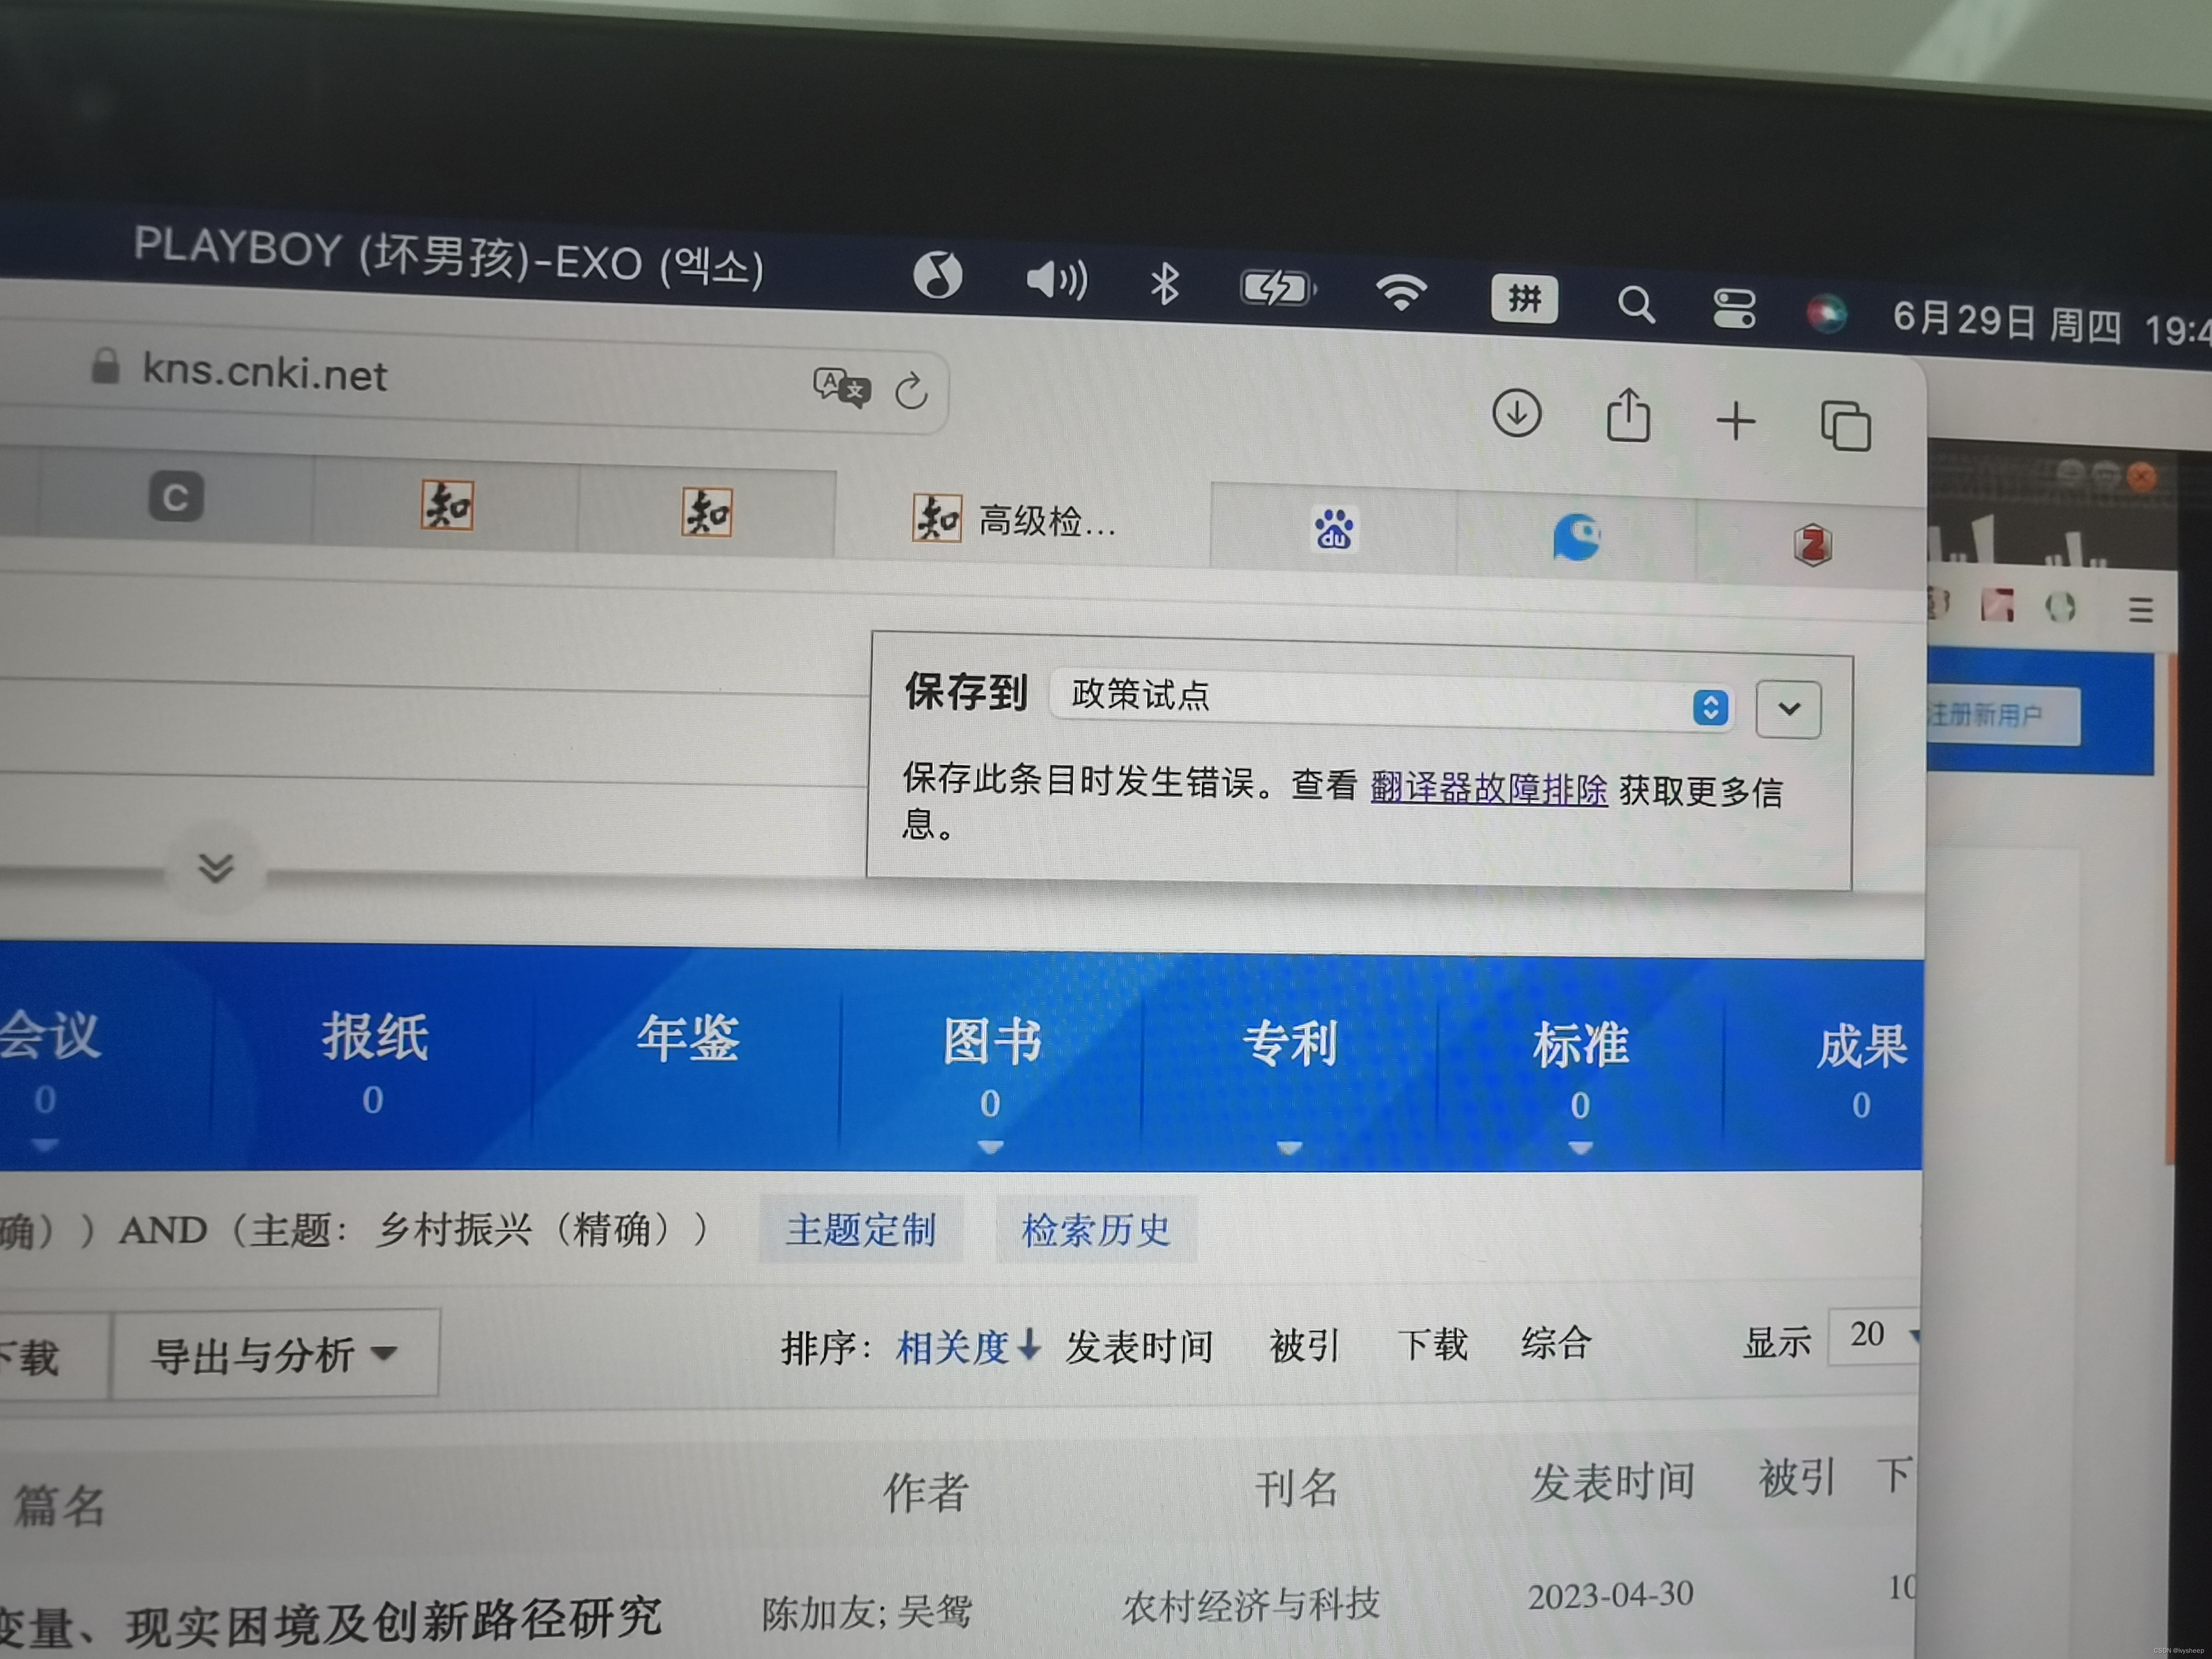Expand search panel with double chevron
The image size is (2212, 1659).
216,867
